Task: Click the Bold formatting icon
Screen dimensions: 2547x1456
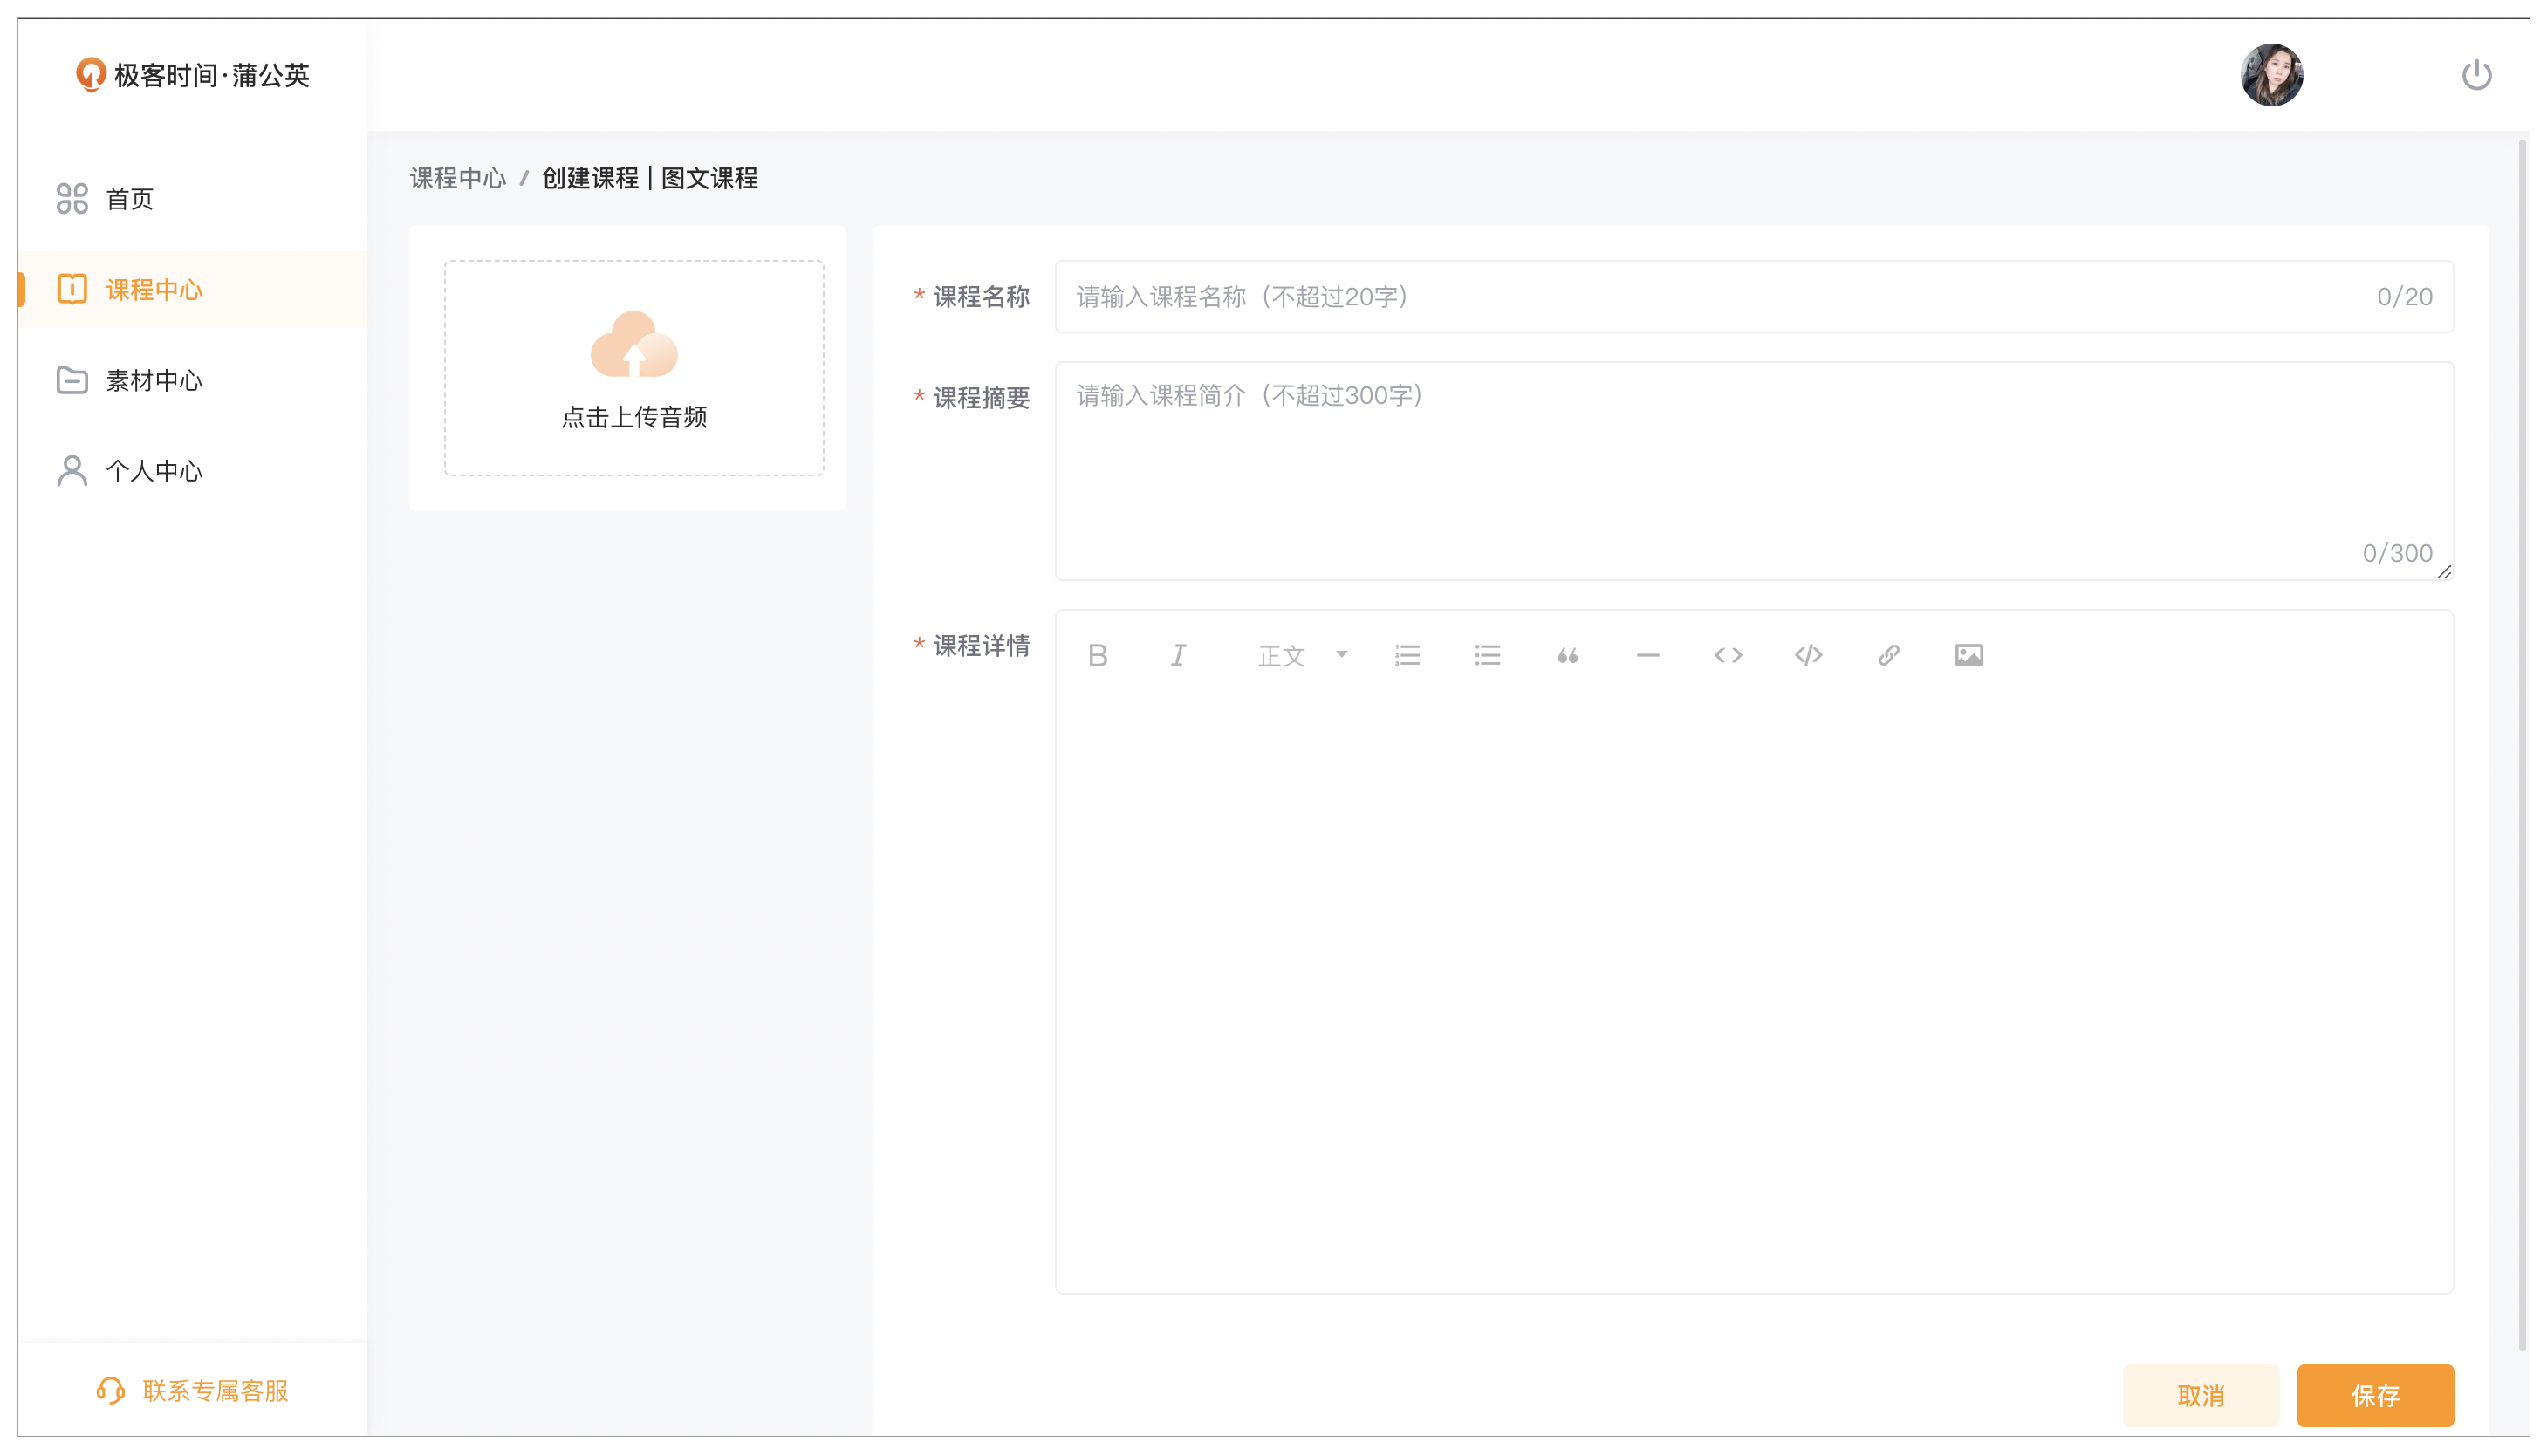Action: (x=1097, y=655)
